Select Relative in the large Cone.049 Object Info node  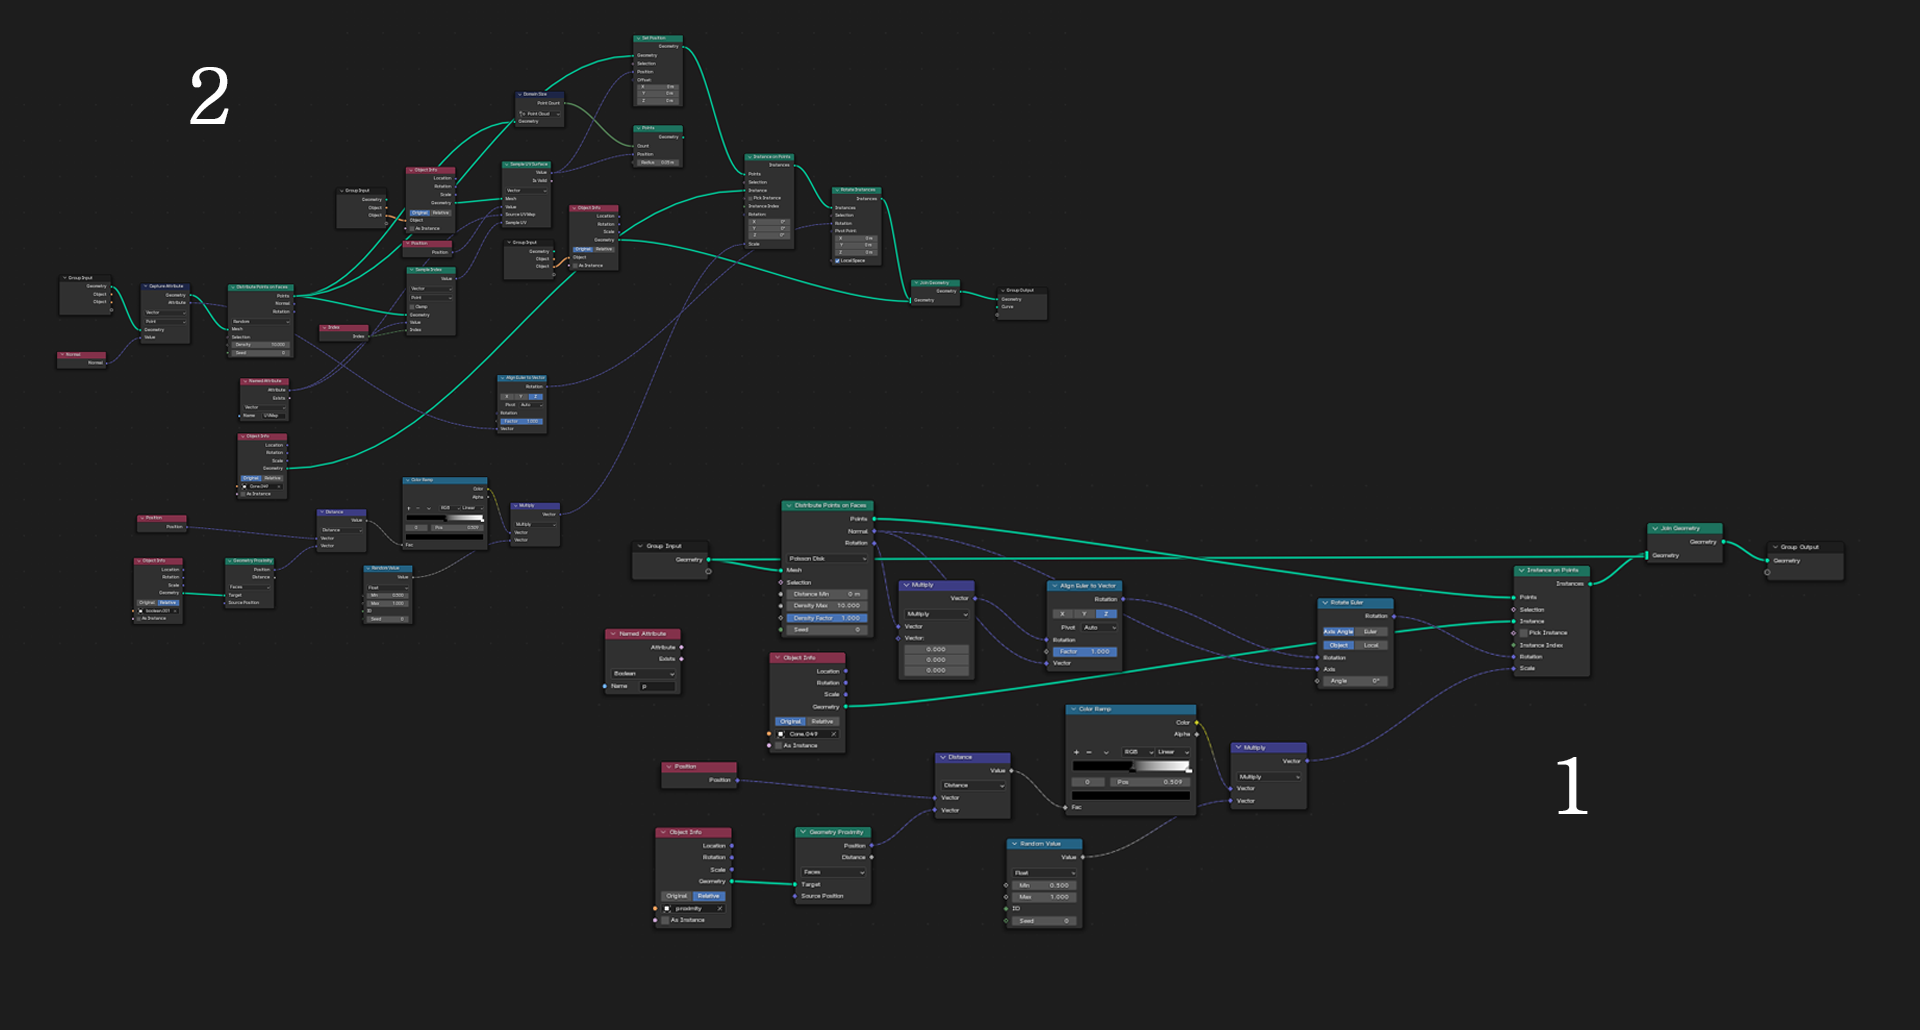823,721
